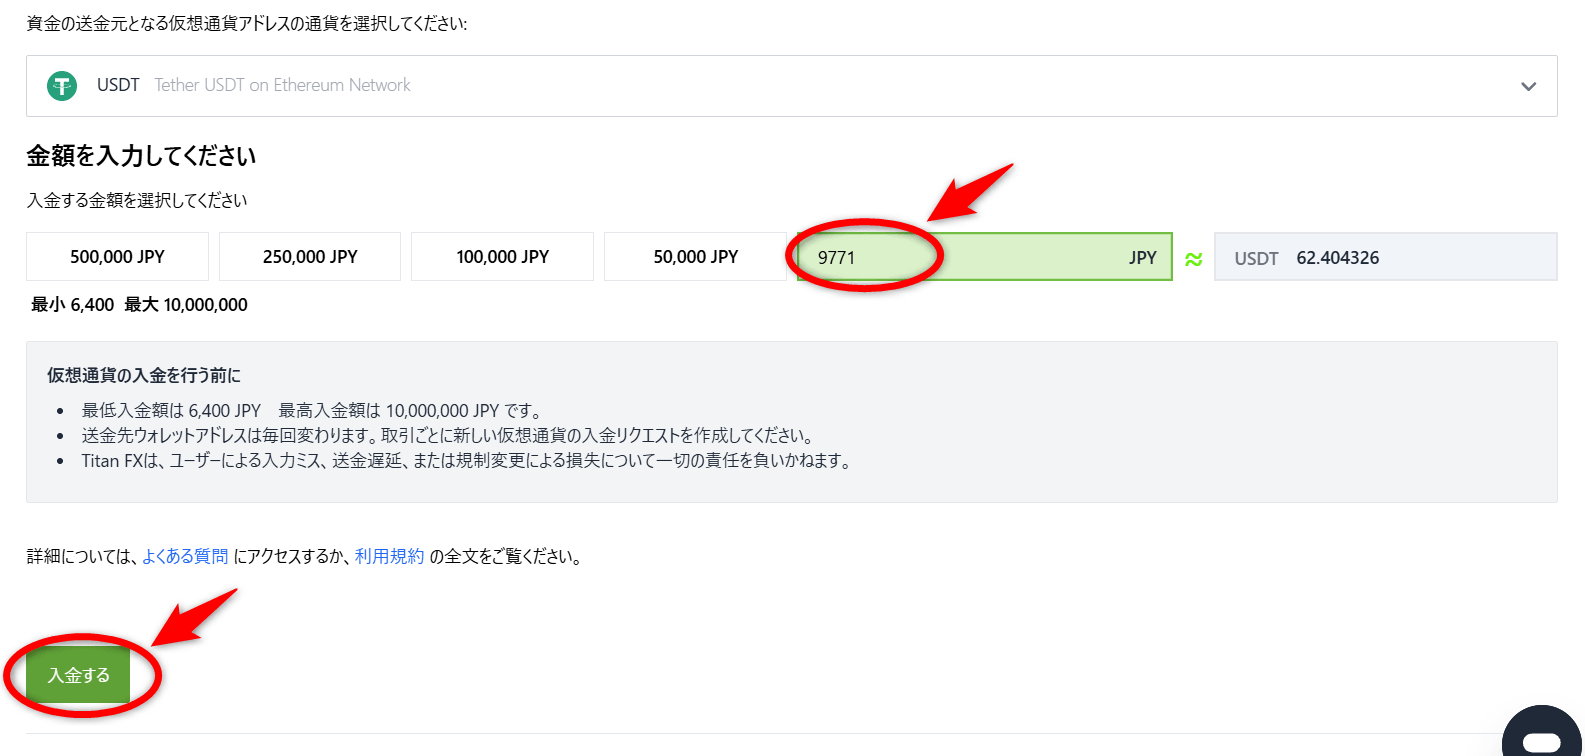The image size is (1585, 756).
Task: Click the green Tether USDT logo icon
Action: (x=62, y=86)
